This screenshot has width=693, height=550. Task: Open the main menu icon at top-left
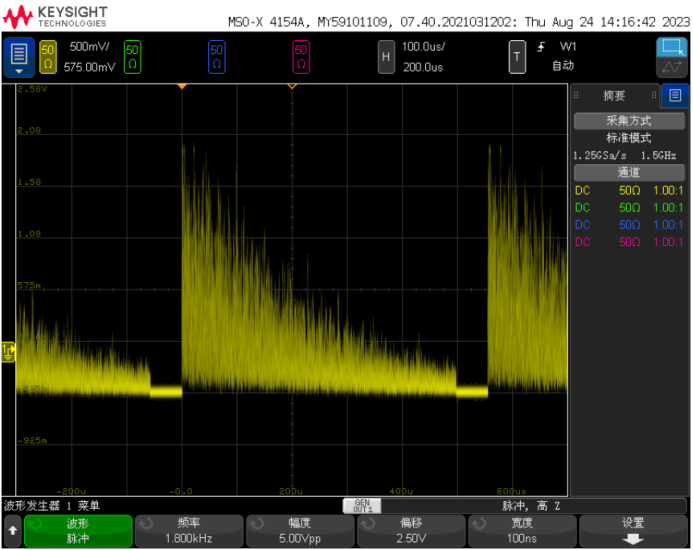point(19,57)
